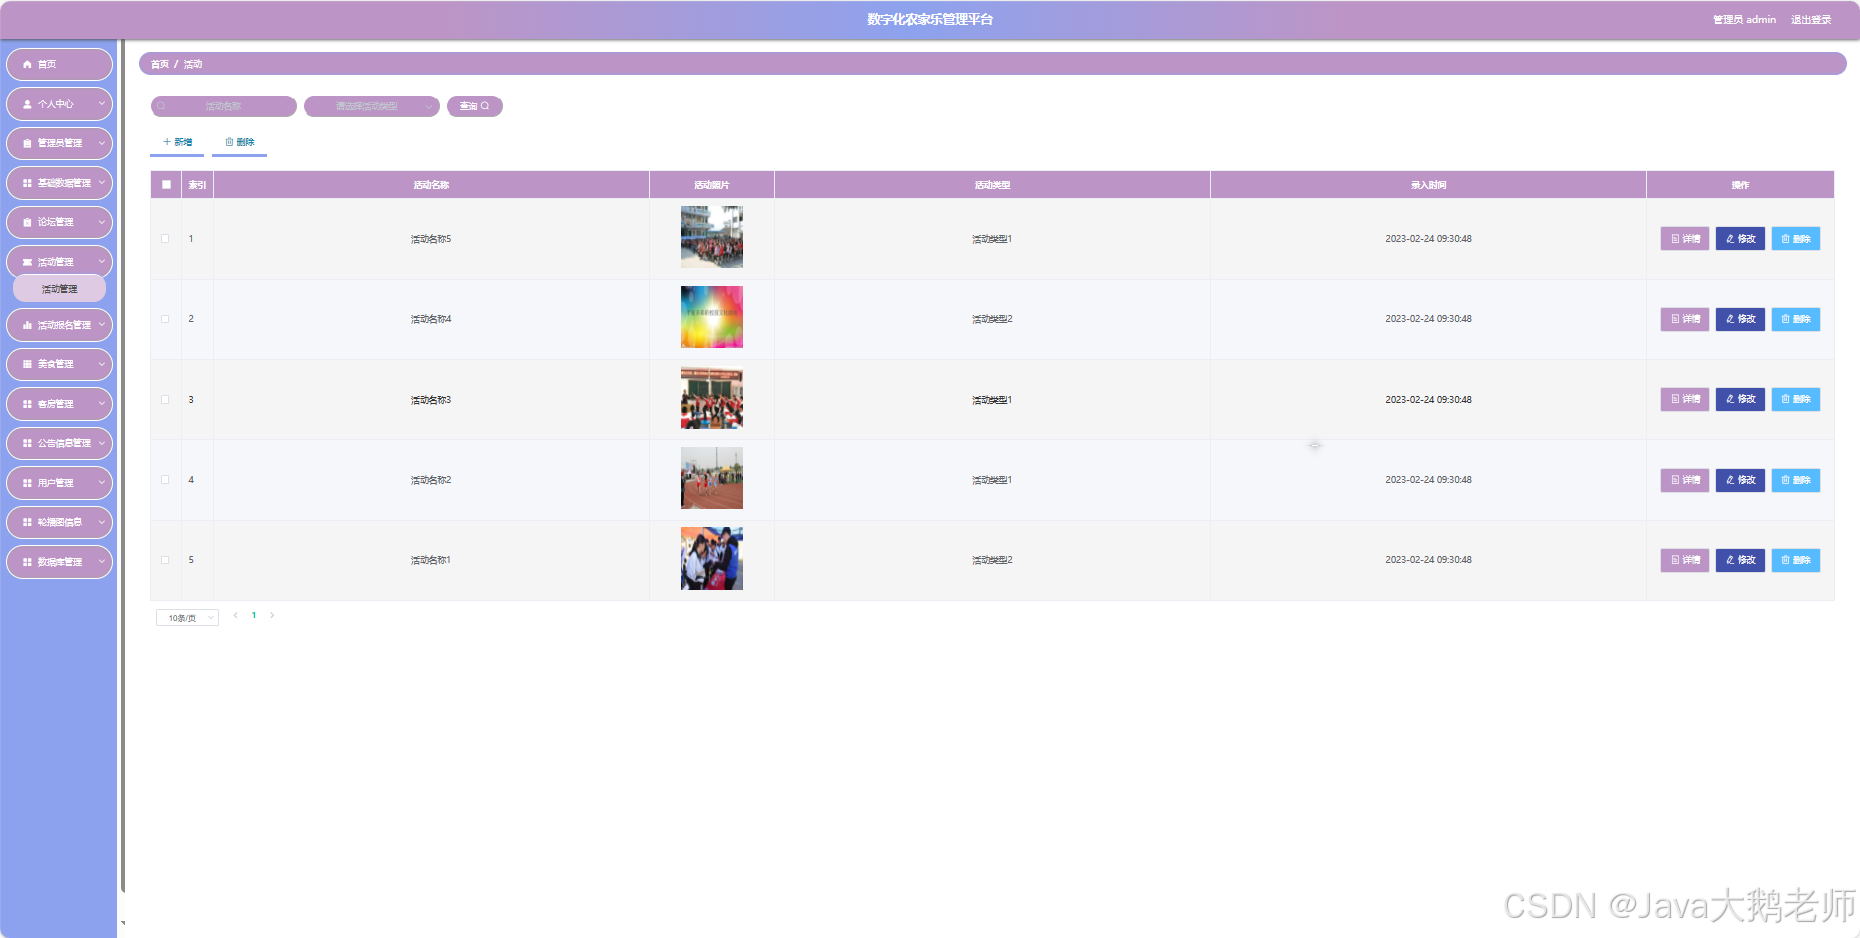View 详情 for 活动名称3
1860x938 pixels.
point(1685,399)
